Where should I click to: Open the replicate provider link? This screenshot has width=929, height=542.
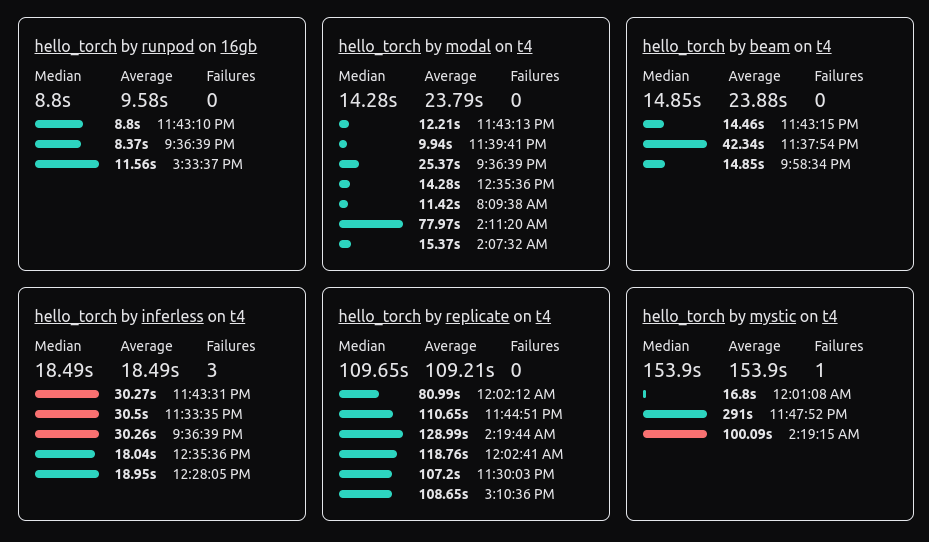(478, 316)
